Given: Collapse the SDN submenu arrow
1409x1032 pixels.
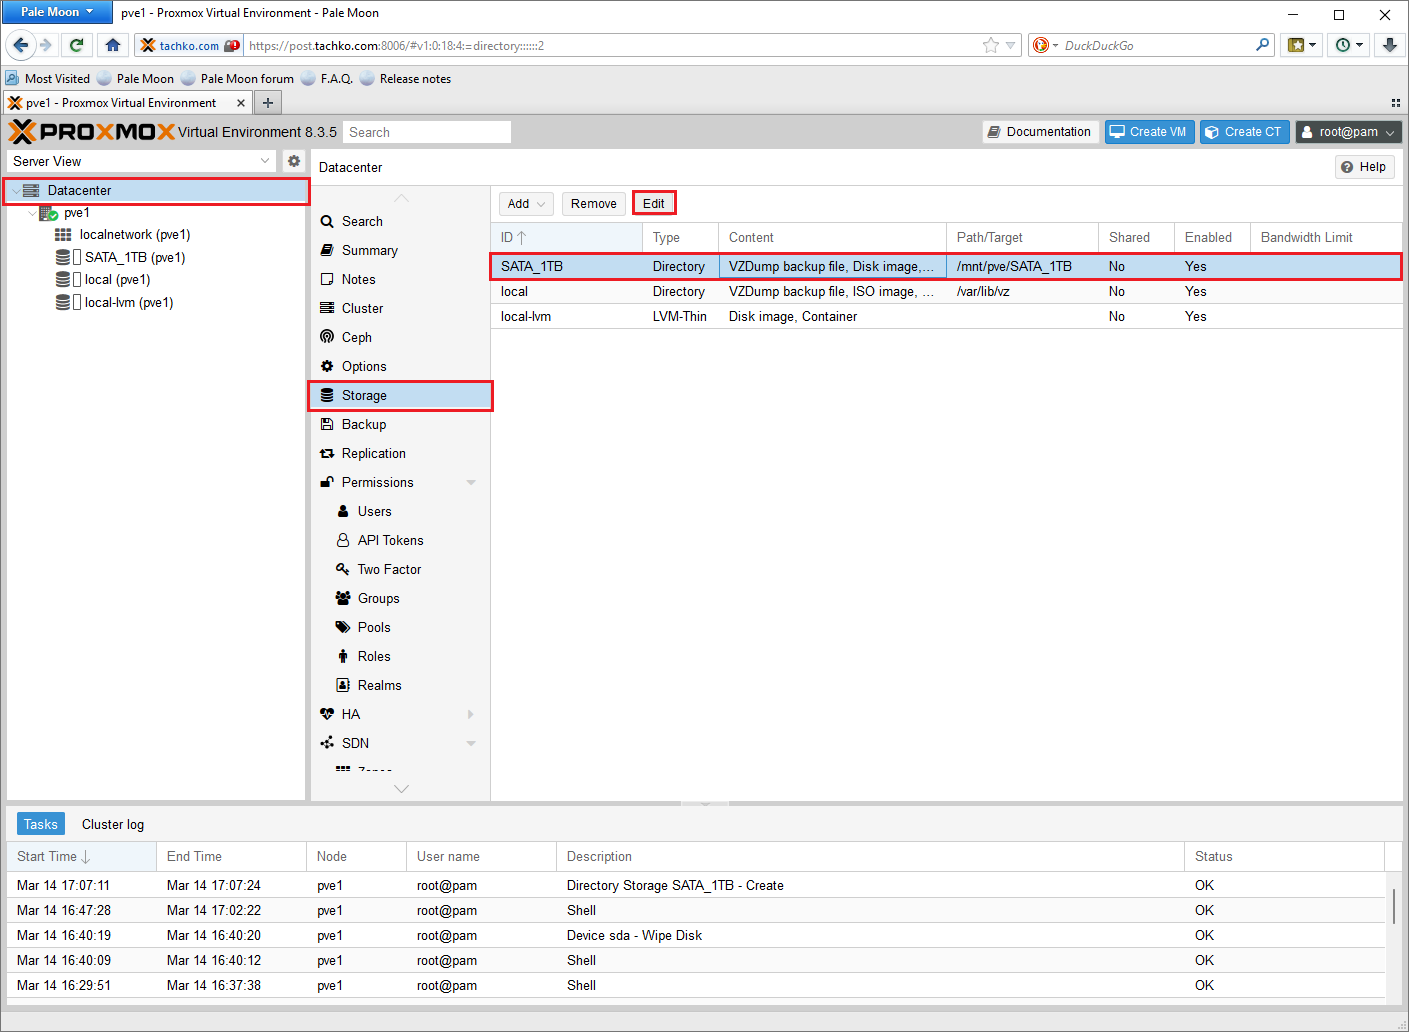Looking at the screenshot, I should pos(471,743).
